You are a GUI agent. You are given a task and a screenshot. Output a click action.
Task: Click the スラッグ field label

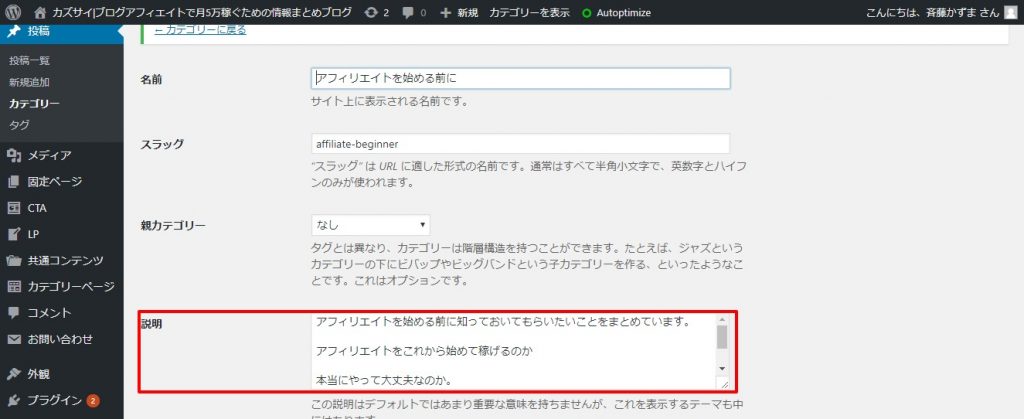point(162,144)
